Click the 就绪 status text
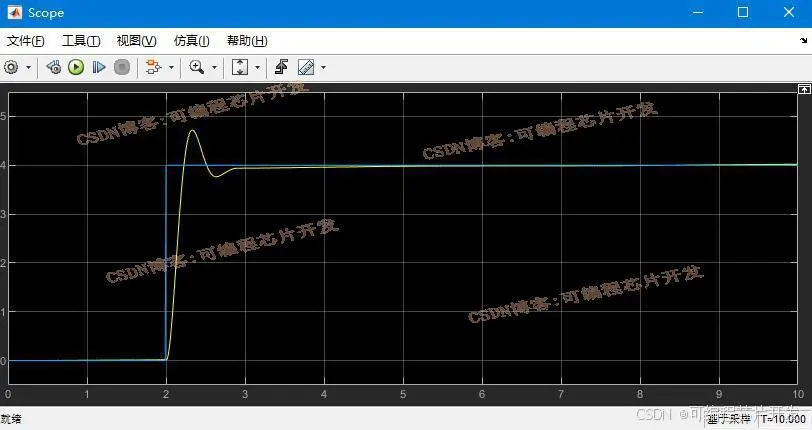The height and width of the screenshot is (430, 812). [x=11, y=419]
